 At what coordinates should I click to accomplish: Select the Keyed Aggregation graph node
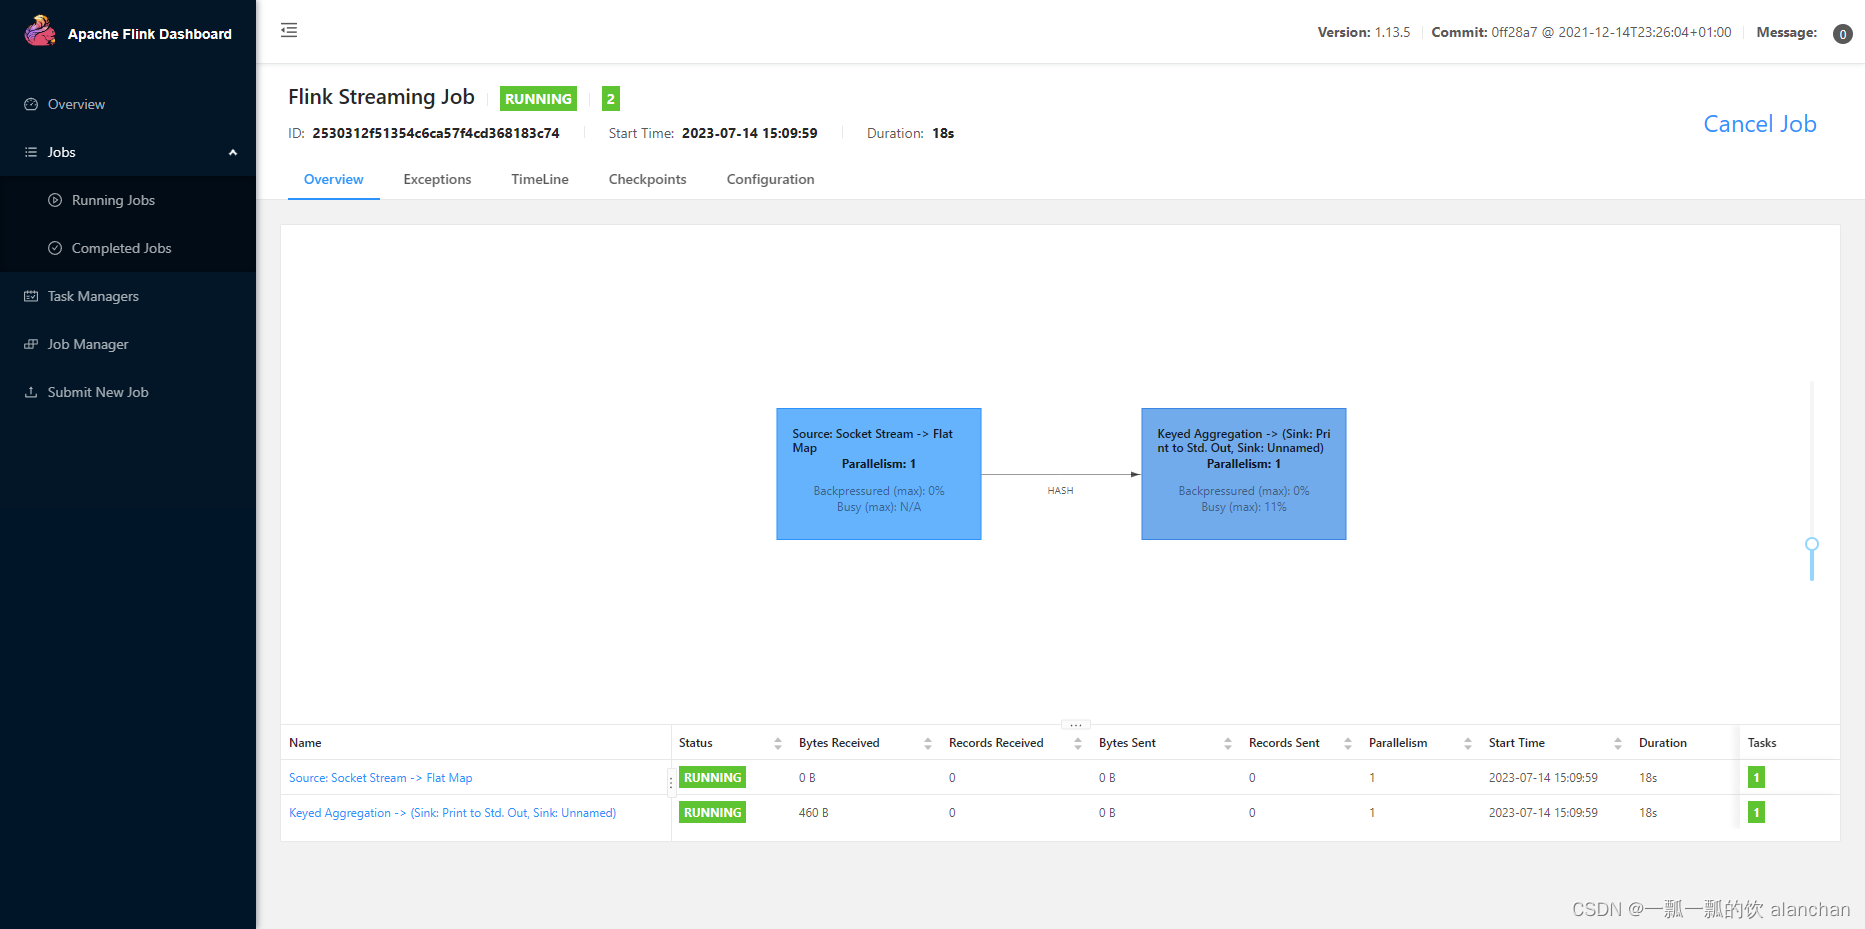[1244, 474]
